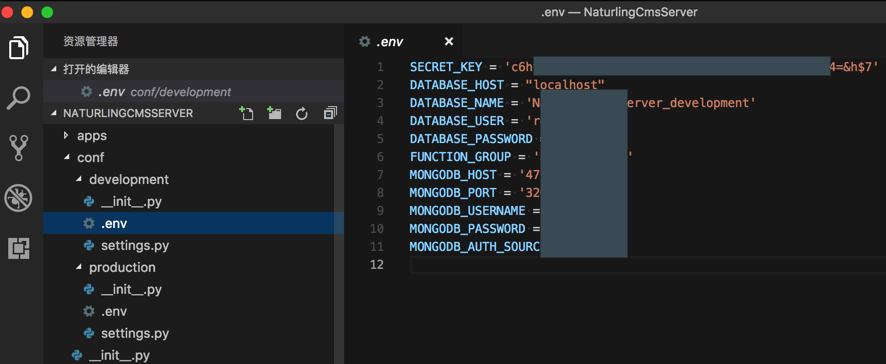Open settings.py under production folder
Viewport: 886px width, 364px height.
click(194, 333)
